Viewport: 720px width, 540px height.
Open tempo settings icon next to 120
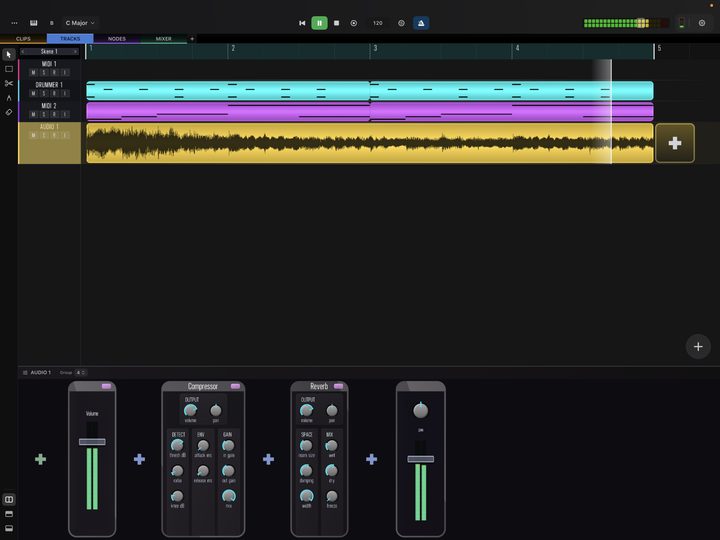point(401,23)
